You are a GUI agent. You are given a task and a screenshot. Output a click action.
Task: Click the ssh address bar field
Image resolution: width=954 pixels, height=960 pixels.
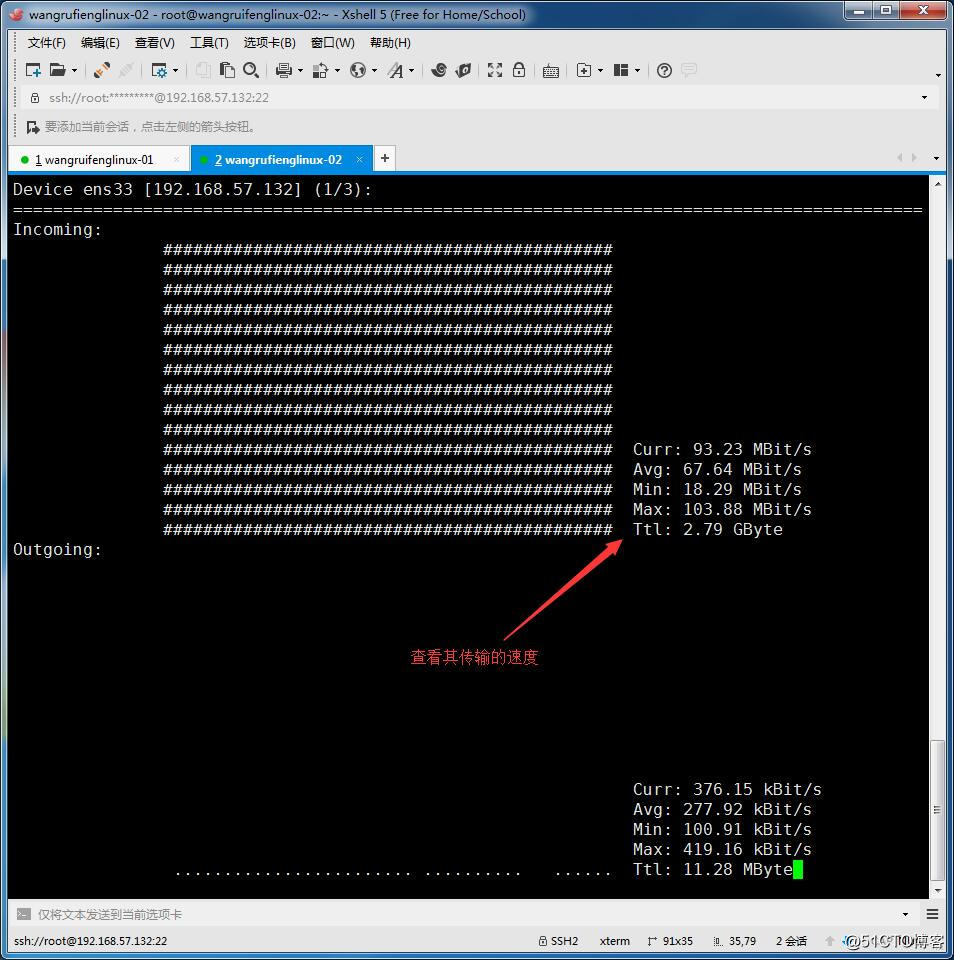tap(478, 97)
